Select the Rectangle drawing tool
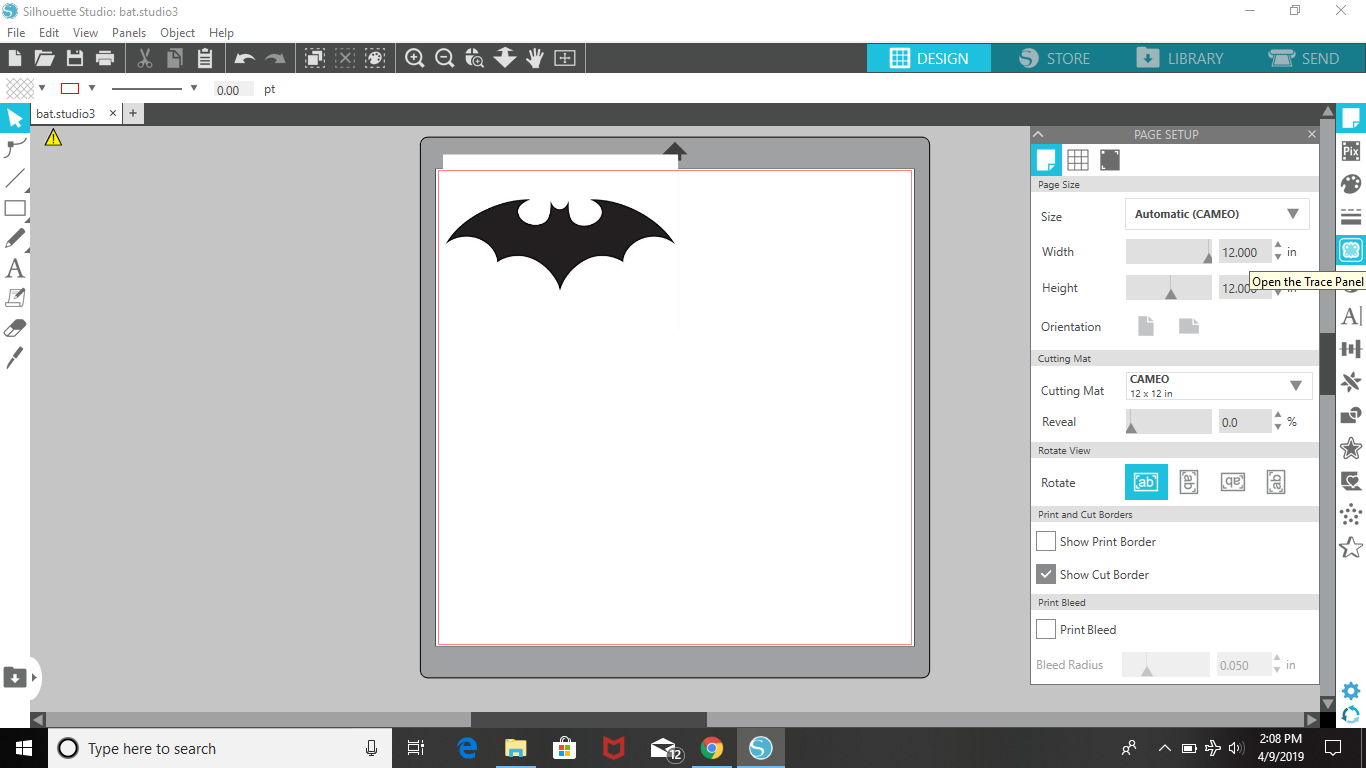Image resolution: width=1366 pixels, height=768 pixels. [15, 209]
